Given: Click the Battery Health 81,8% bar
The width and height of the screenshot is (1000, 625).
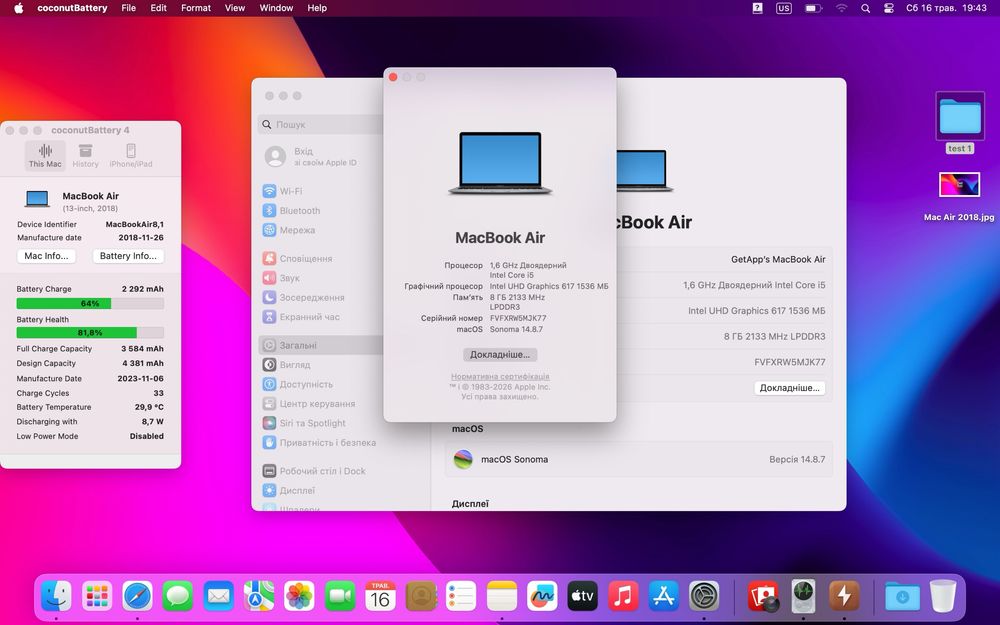Looking at the screenshot, I should (x=90, y=333).
